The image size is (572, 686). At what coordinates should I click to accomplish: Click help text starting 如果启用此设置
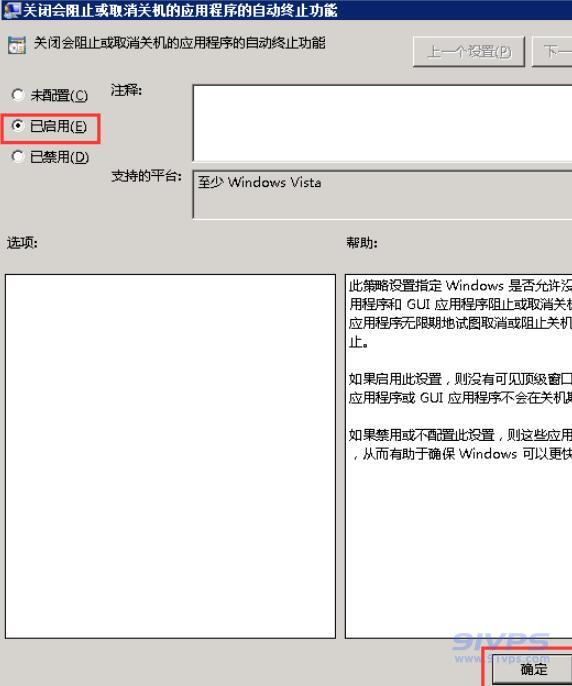click(460, 388)
